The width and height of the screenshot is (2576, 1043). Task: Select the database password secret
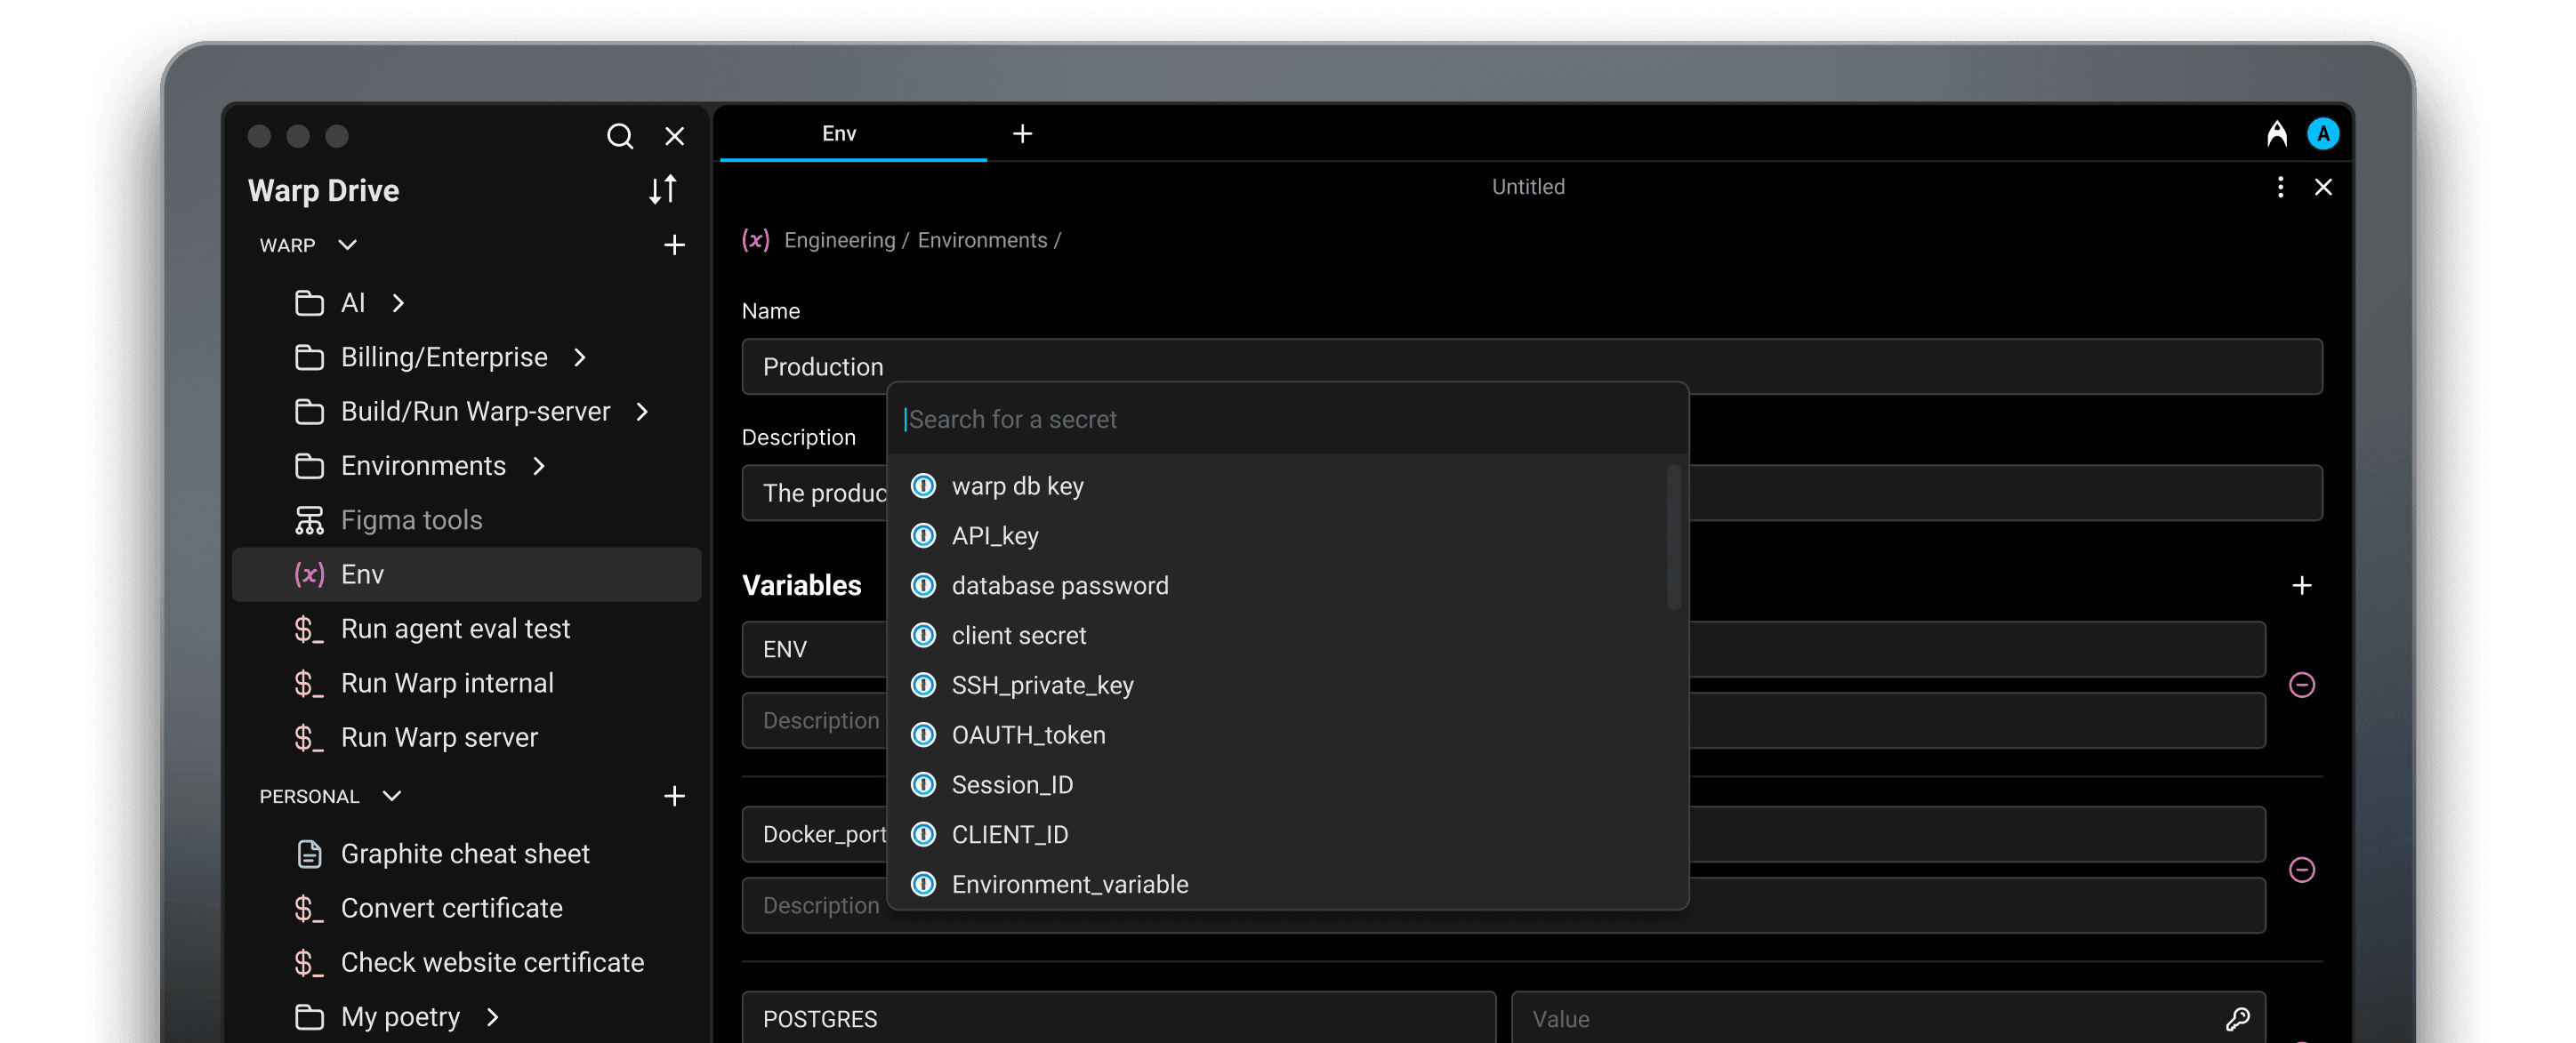tap(1060, 586)
